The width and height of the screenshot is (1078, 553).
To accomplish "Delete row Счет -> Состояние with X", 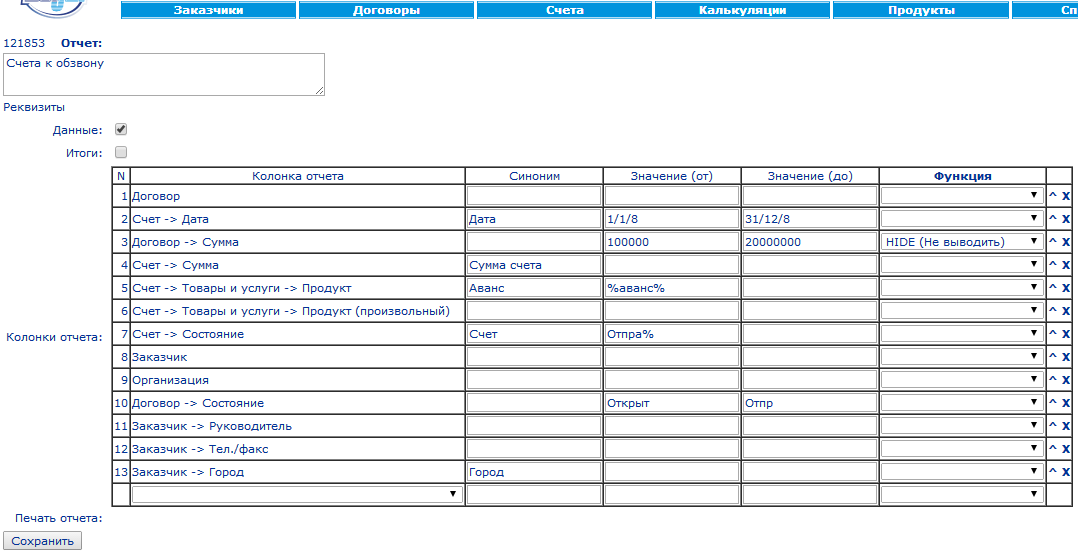I will pyautogui.click(x=1066, y=334).
